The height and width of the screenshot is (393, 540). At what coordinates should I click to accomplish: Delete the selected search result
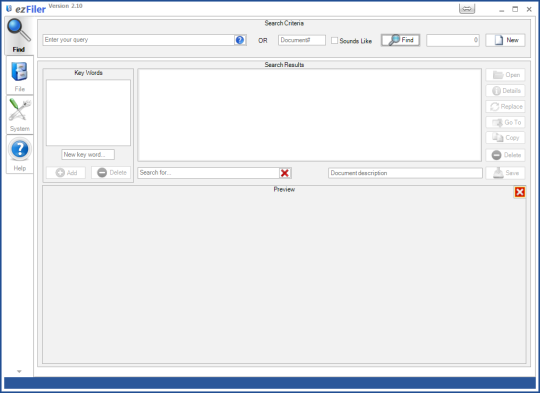point(505,155)
